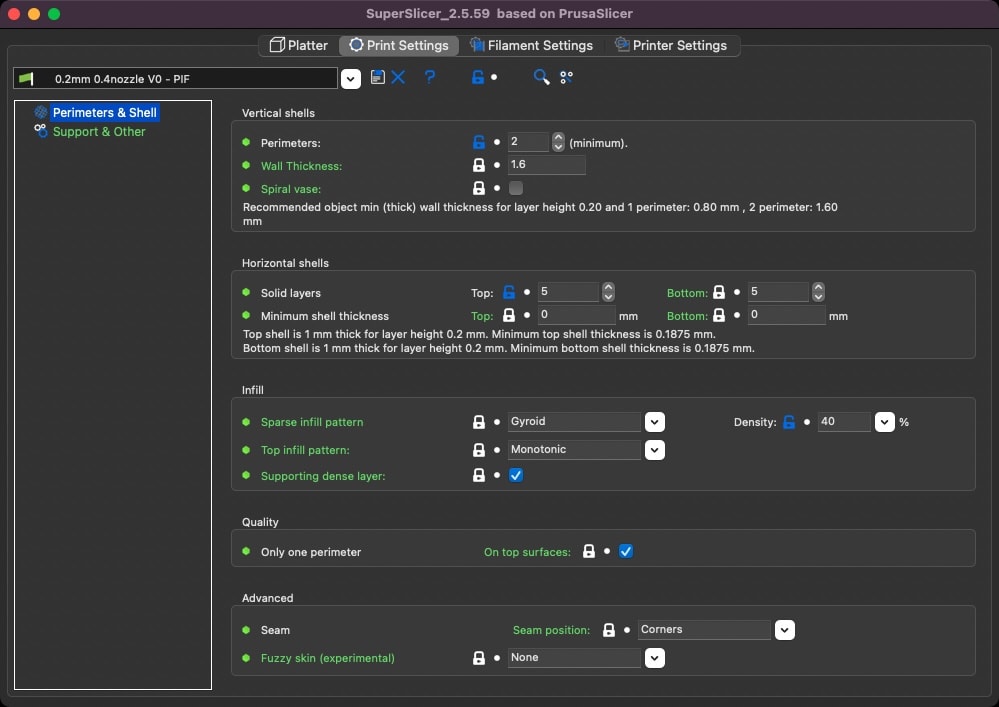Click the blue X delete preset icon
Screen dimensions: 999x707
(x=398, y=78)
